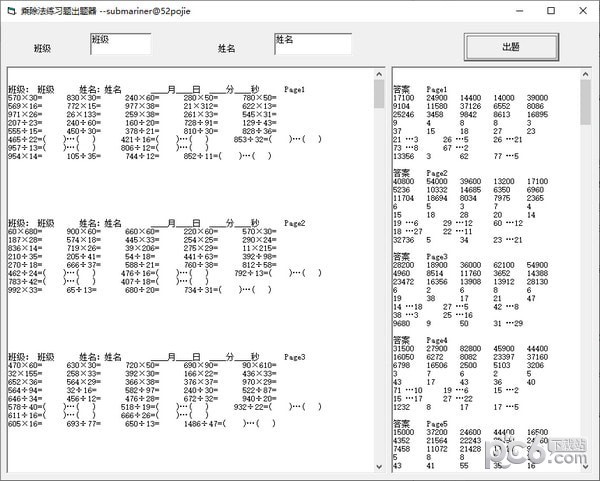Click problem 470×60= on Page3
Viewport: 600px width, 481px height.
[25, 365]
